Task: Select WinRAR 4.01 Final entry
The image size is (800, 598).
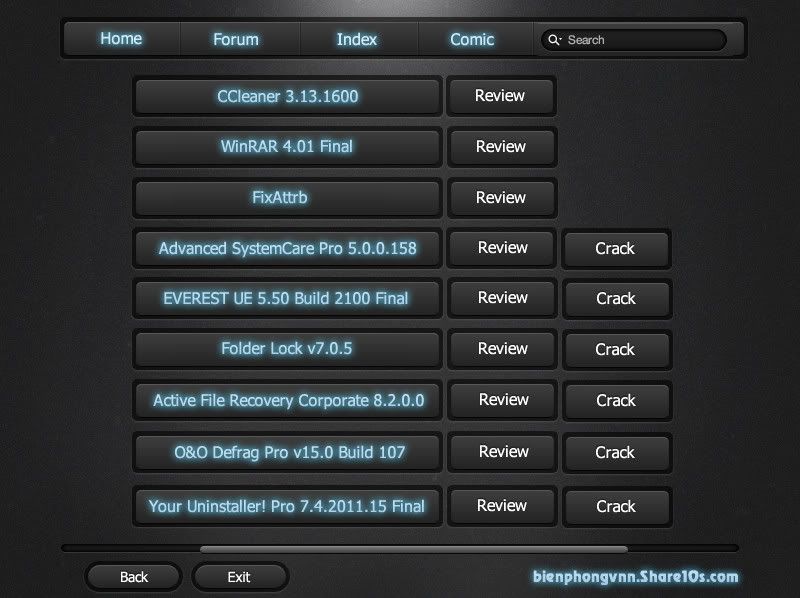Action: pos(287,147)
